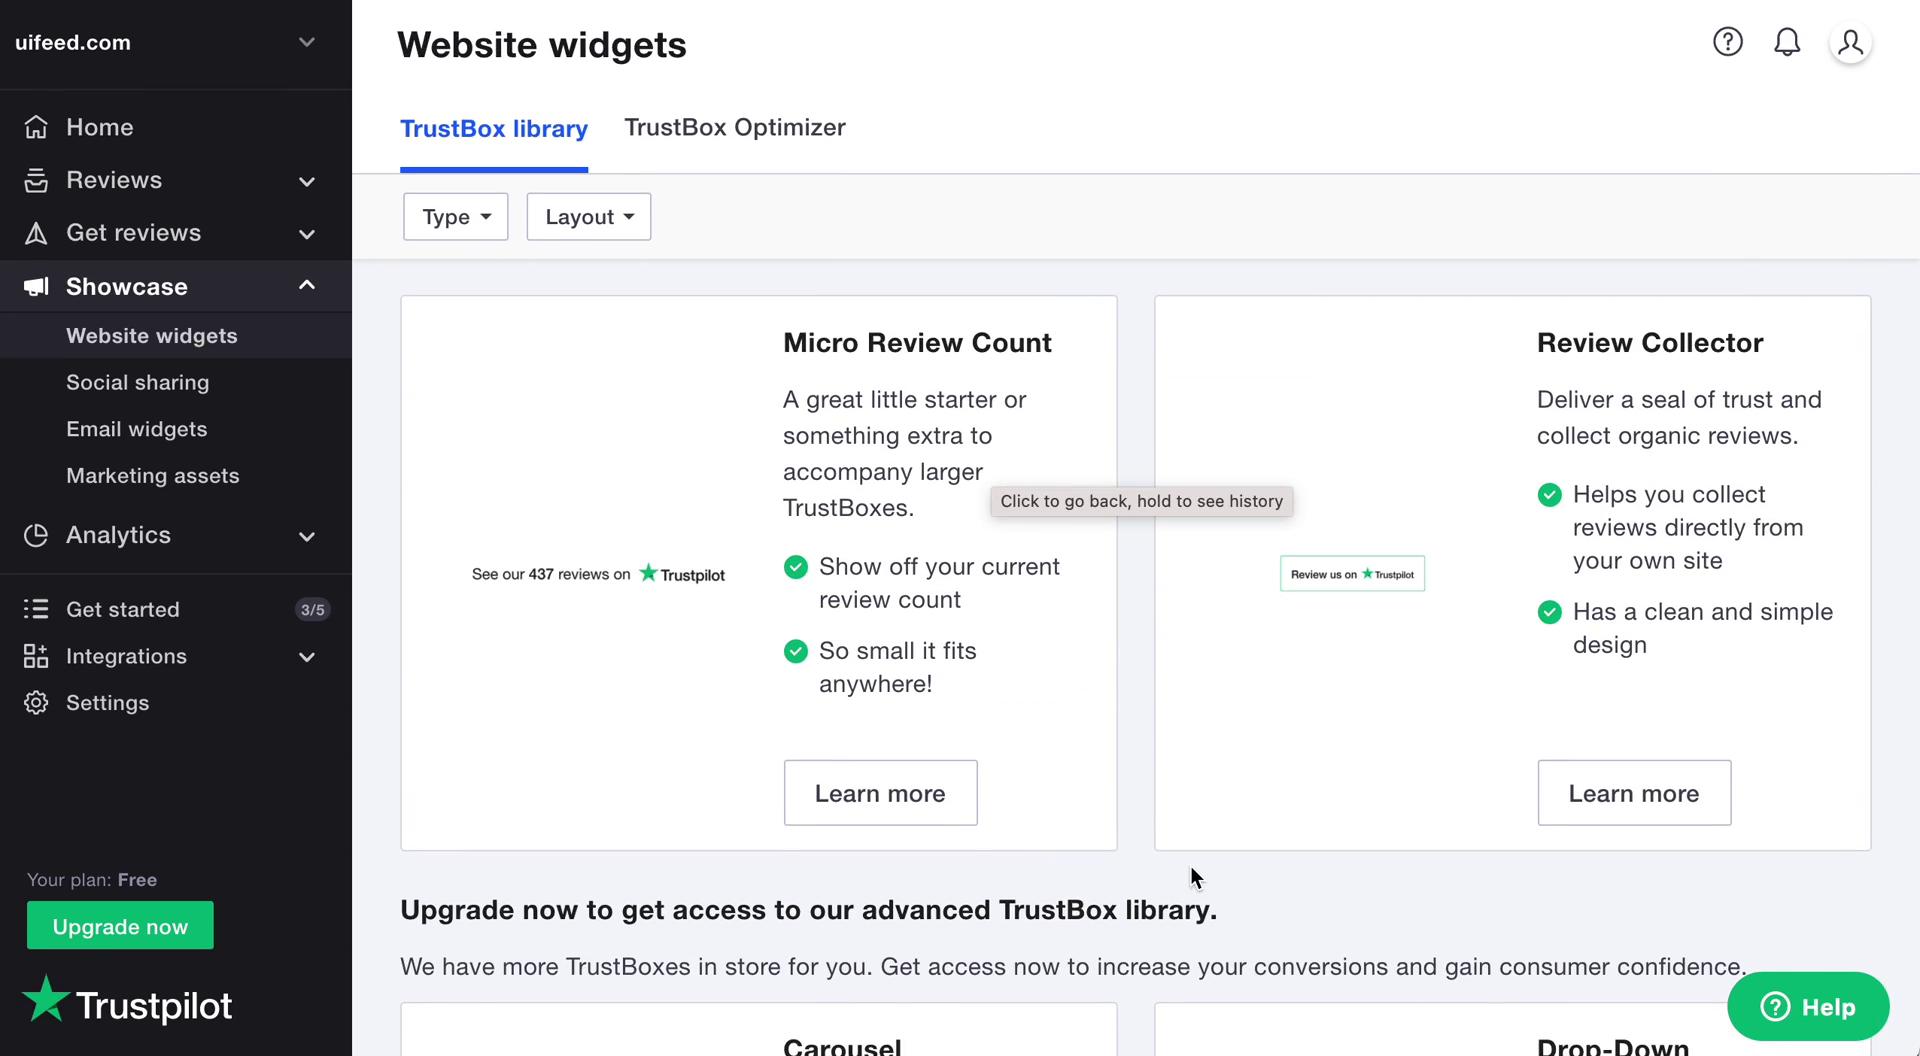Open the uifeed.com domain switcher dropdown
This screenshot has width=1920, height=1056.
point(176,43)
